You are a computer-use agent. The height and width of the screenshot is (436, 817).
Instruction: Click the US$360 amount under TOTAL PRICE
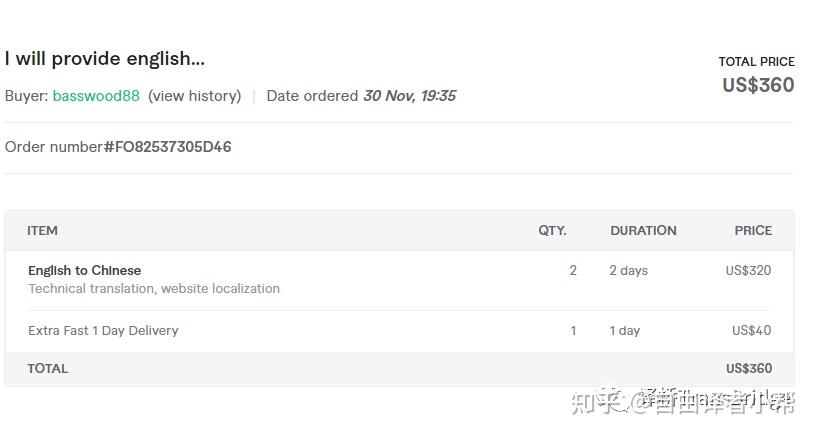[758, 85]
